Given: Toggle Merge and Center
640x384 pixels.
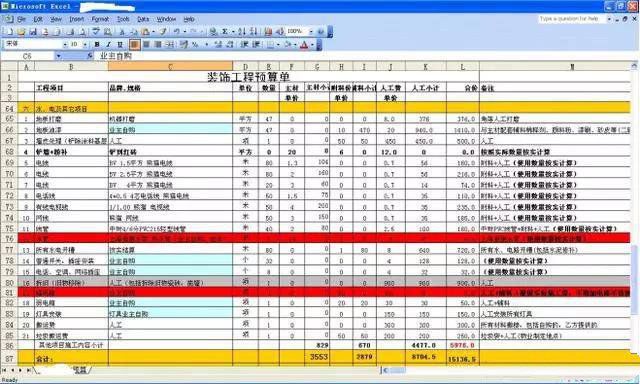Looking at the screenshot, I should tap(169, 44).
